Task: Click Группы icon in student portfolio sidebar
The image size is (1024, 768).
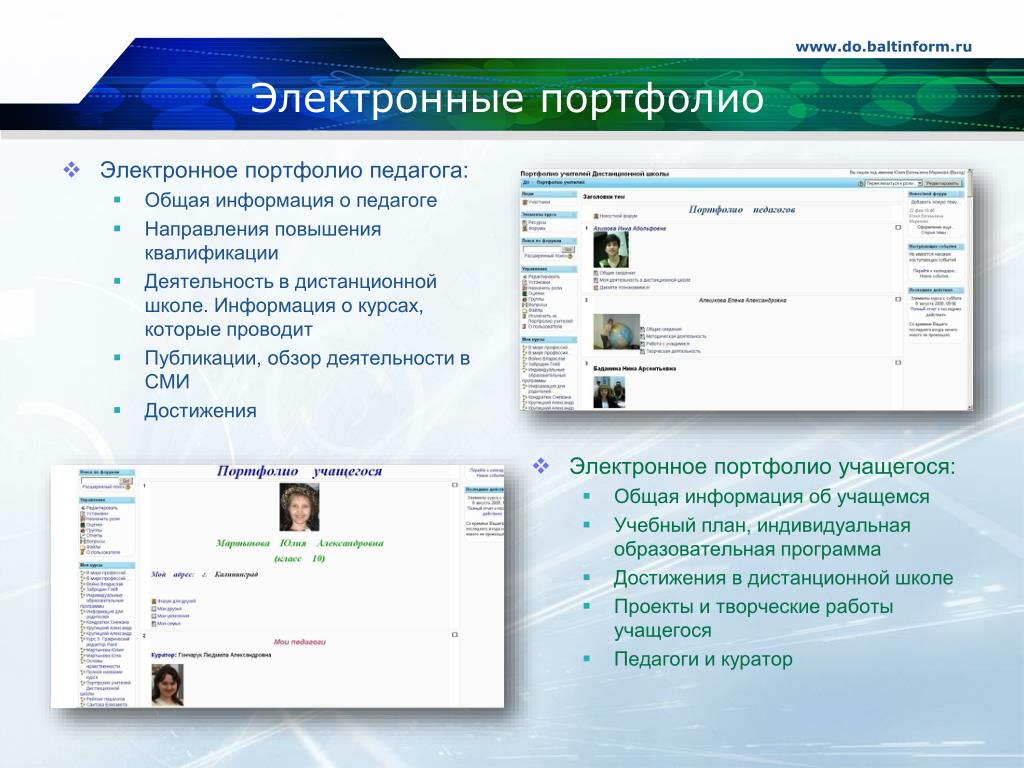Action: (82, 530)
